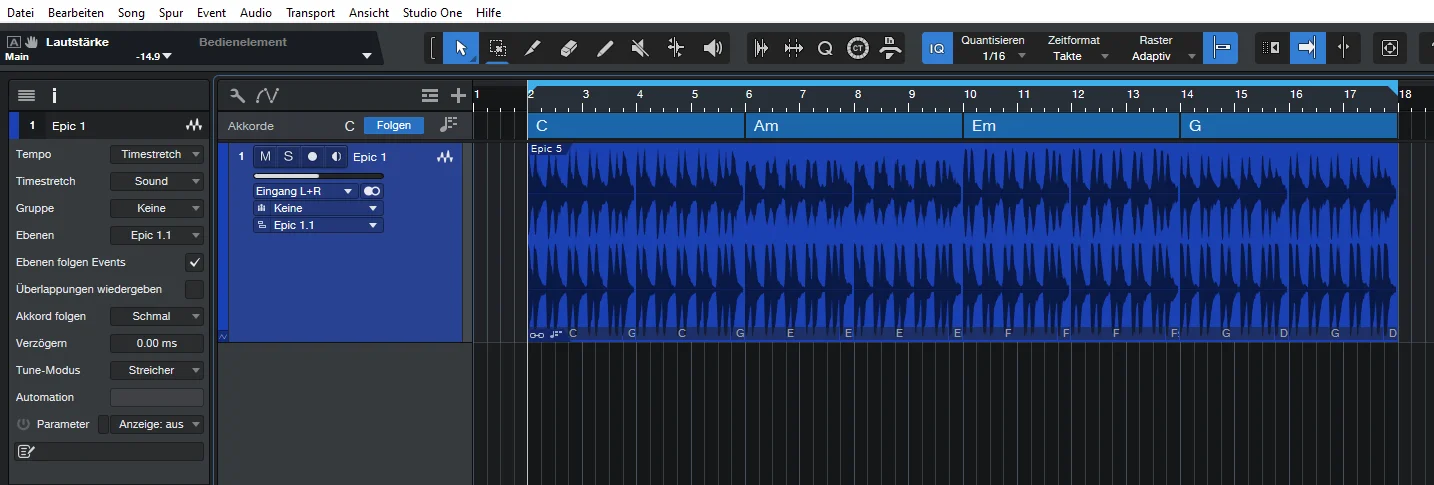Open the track list presets icon
Viewport: 1434px width, 485px height.
pyautogui.click(x=430, y=95)
